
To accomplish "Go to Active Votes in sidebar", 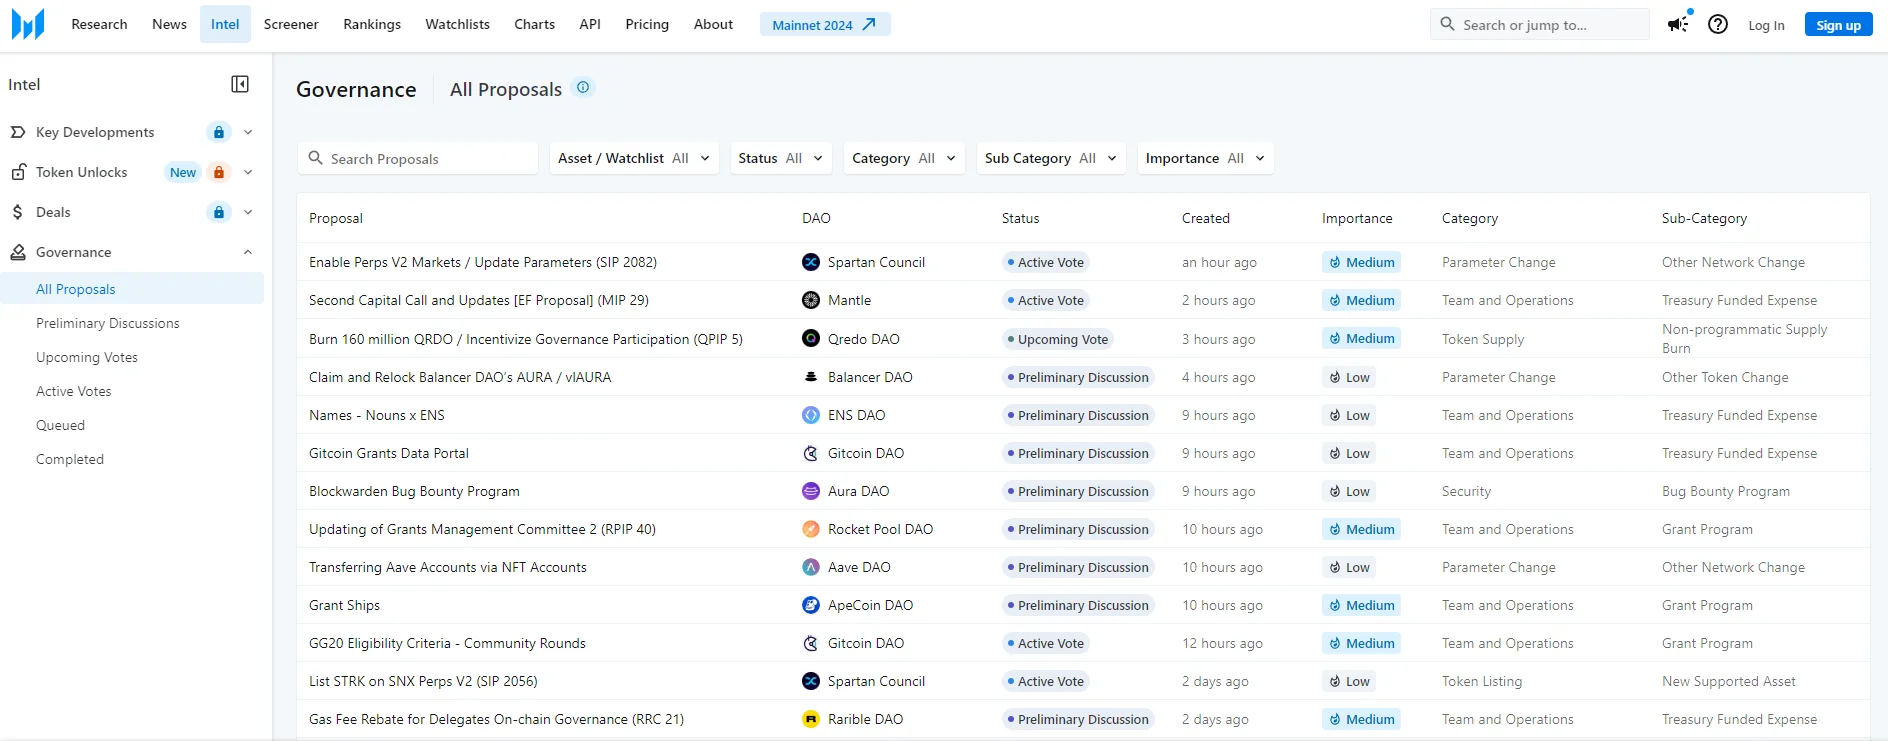I will click(x=74, y=391).
